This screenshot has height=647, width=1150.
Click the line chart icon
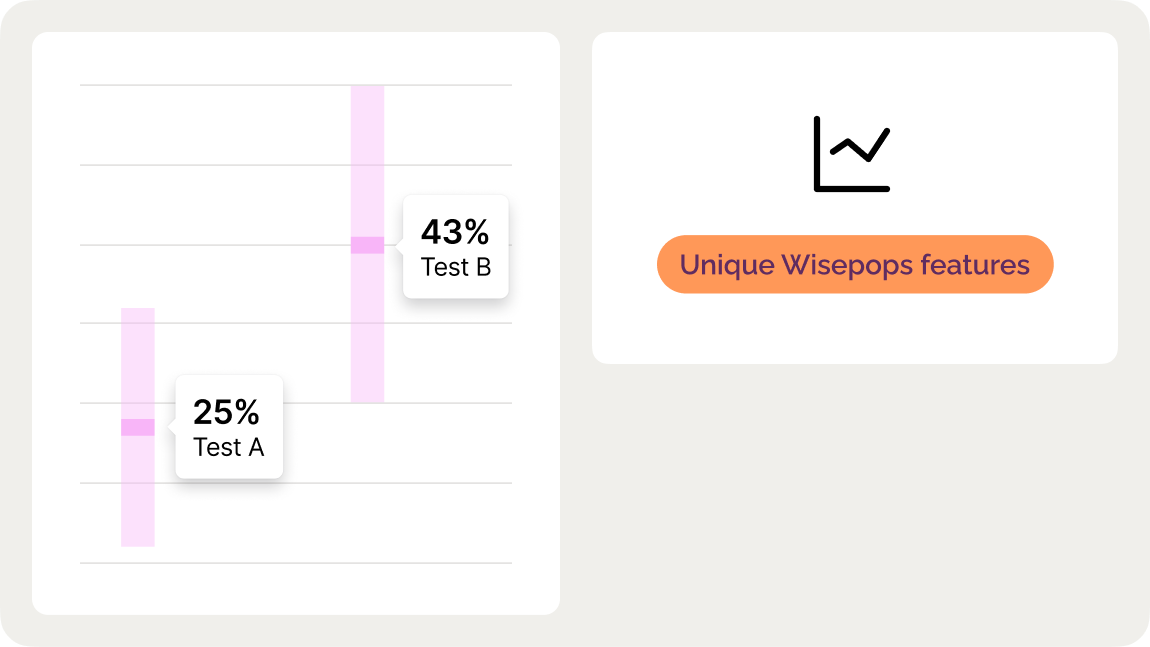852,154
